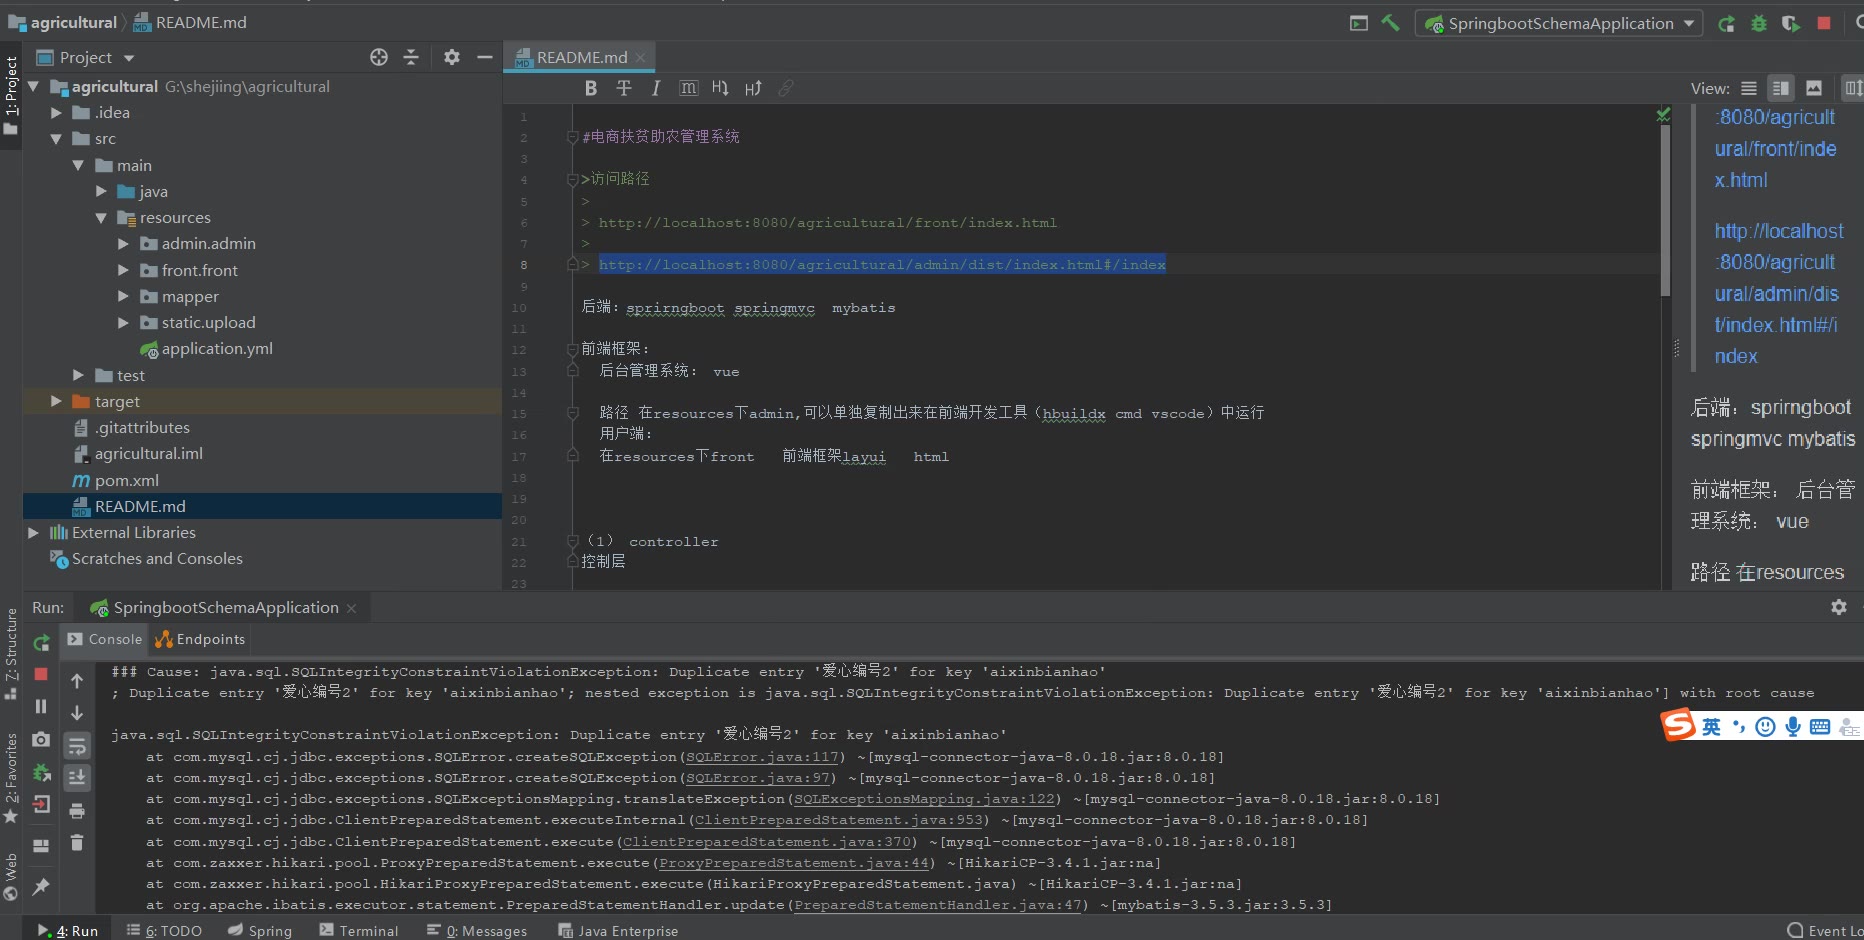Click admin index.html link in preview

click(x=1776, y=294)
